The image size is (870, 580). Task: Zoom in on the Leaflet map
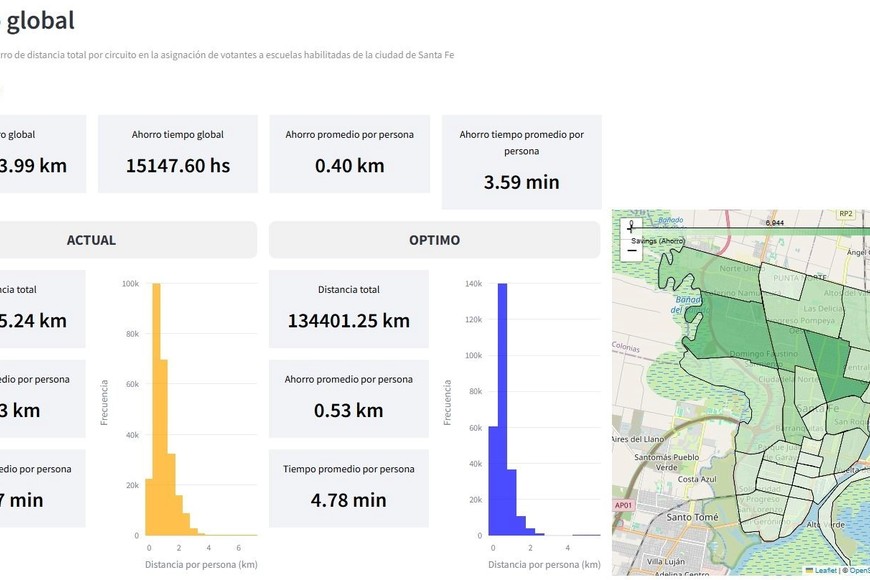(x=631, y=227)
